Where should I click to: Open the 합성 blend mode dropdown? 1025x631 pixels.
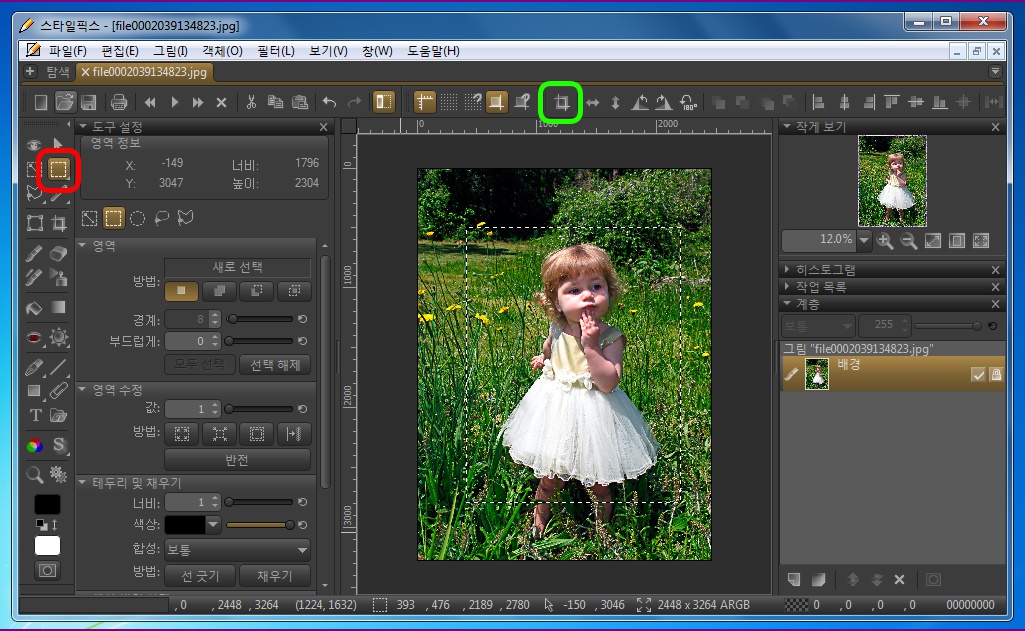(x=237, y=550)
